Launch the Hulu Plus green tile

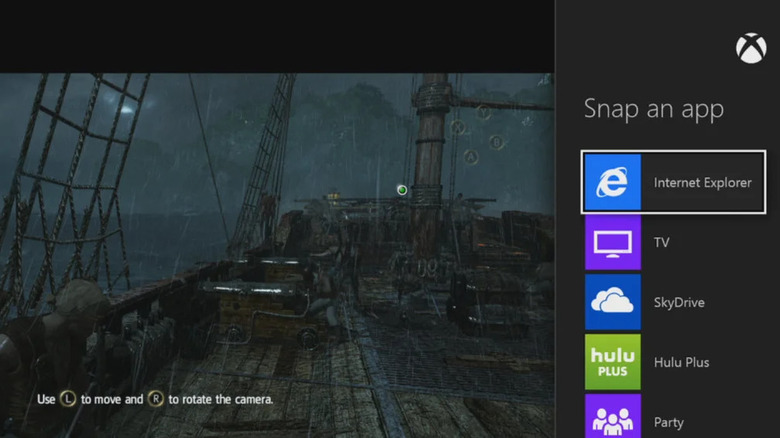[613, 362]
